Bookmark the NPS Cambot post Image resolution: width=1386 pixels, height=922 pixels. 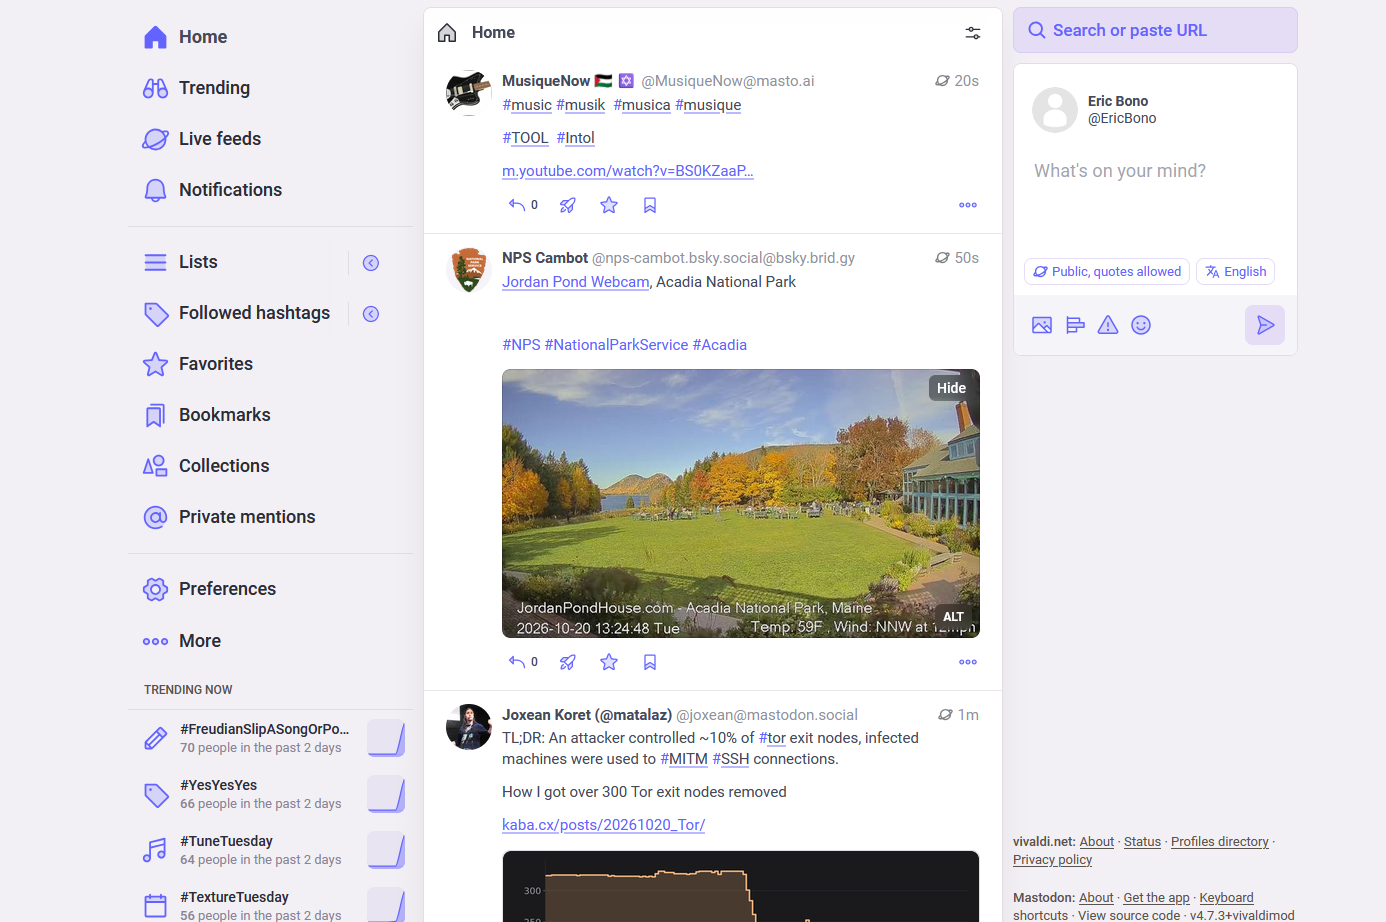650,662
